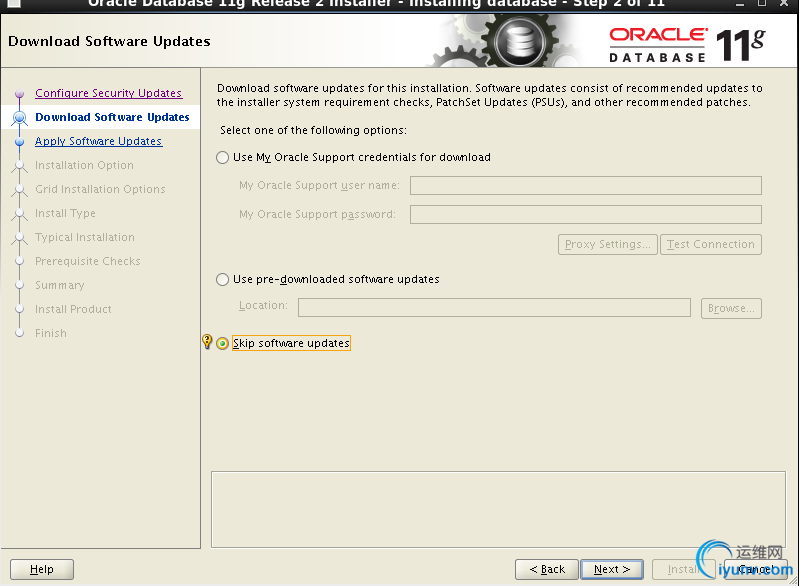Click the current step marker icon in sidebar
The height and width of the screenshot is (586, 799).
pos(19,118)
